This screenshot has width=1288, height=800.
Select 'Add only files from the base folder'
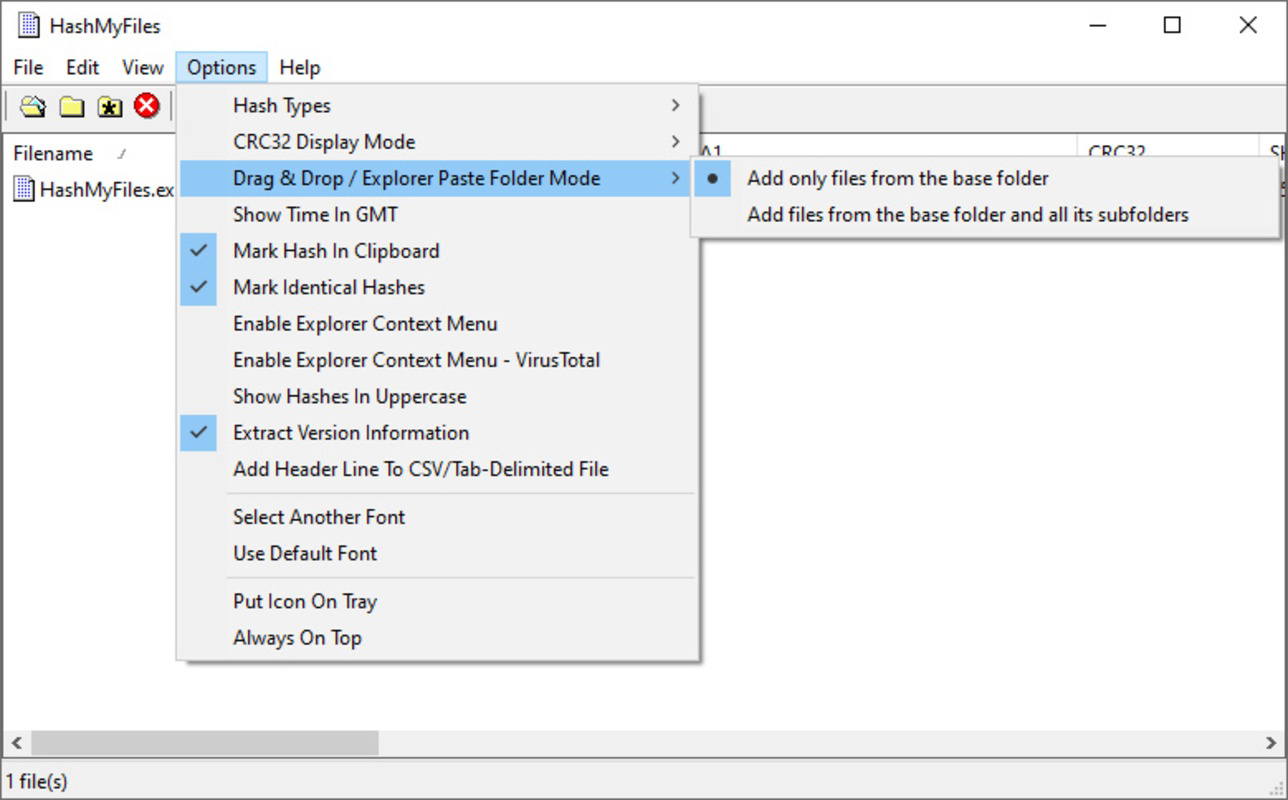click(984, 179)
